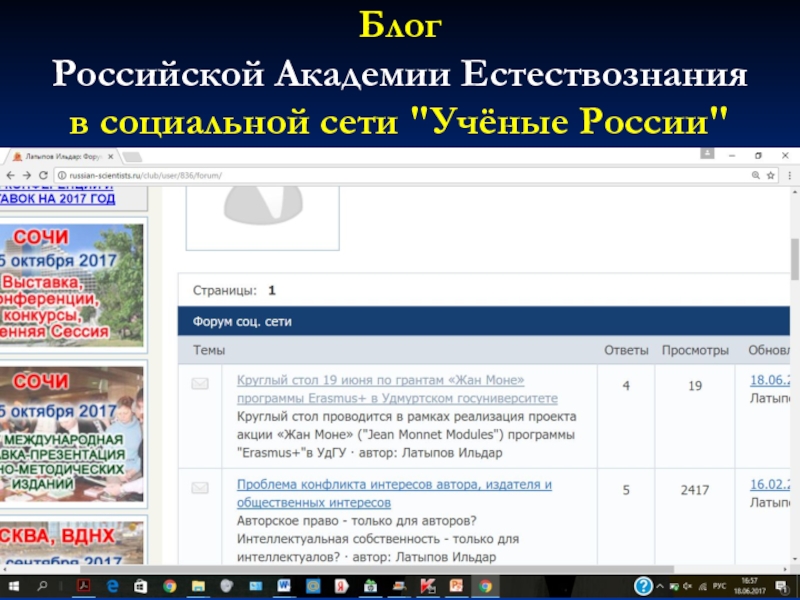The image size is (800, 600).
Task: Click the Просмотры column header
Action: (695, 351)
